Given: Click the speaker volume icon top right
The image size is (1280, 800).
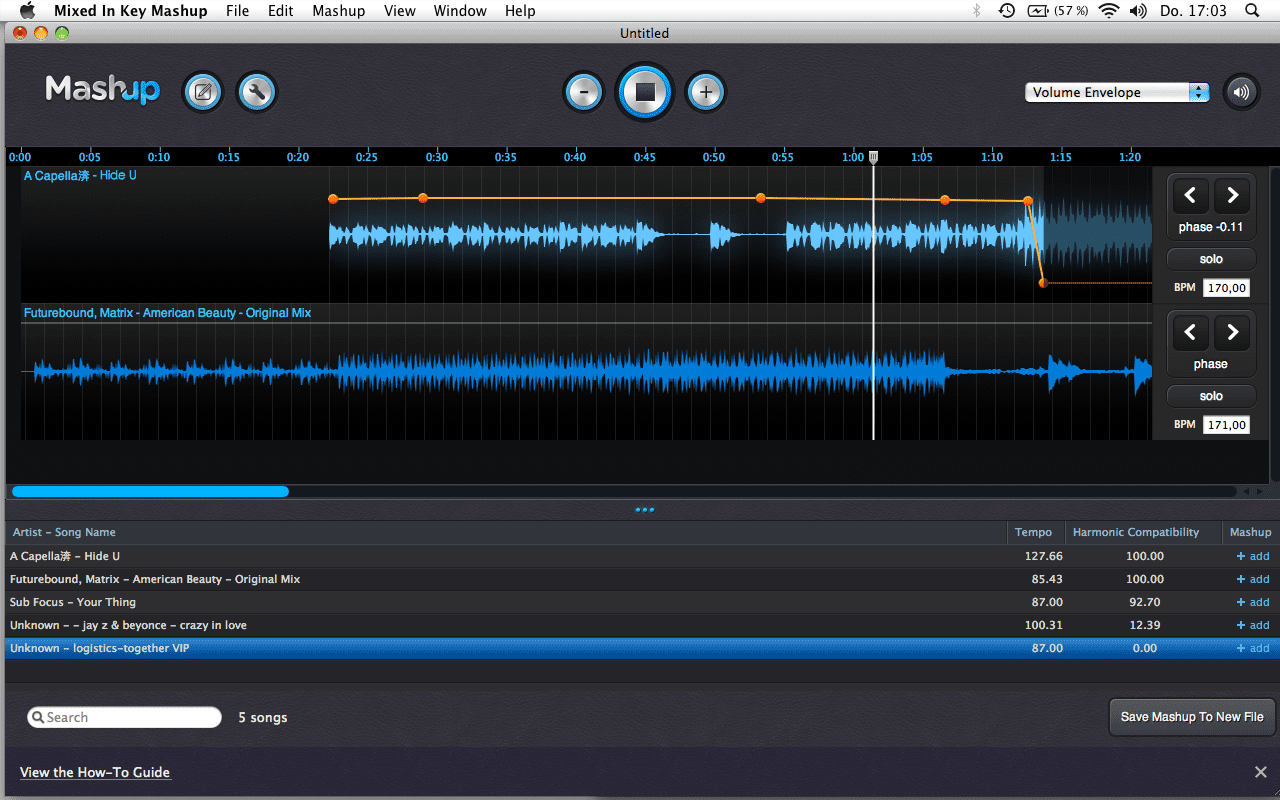Looking at the screenshot, I should [x=1241, y=93].
